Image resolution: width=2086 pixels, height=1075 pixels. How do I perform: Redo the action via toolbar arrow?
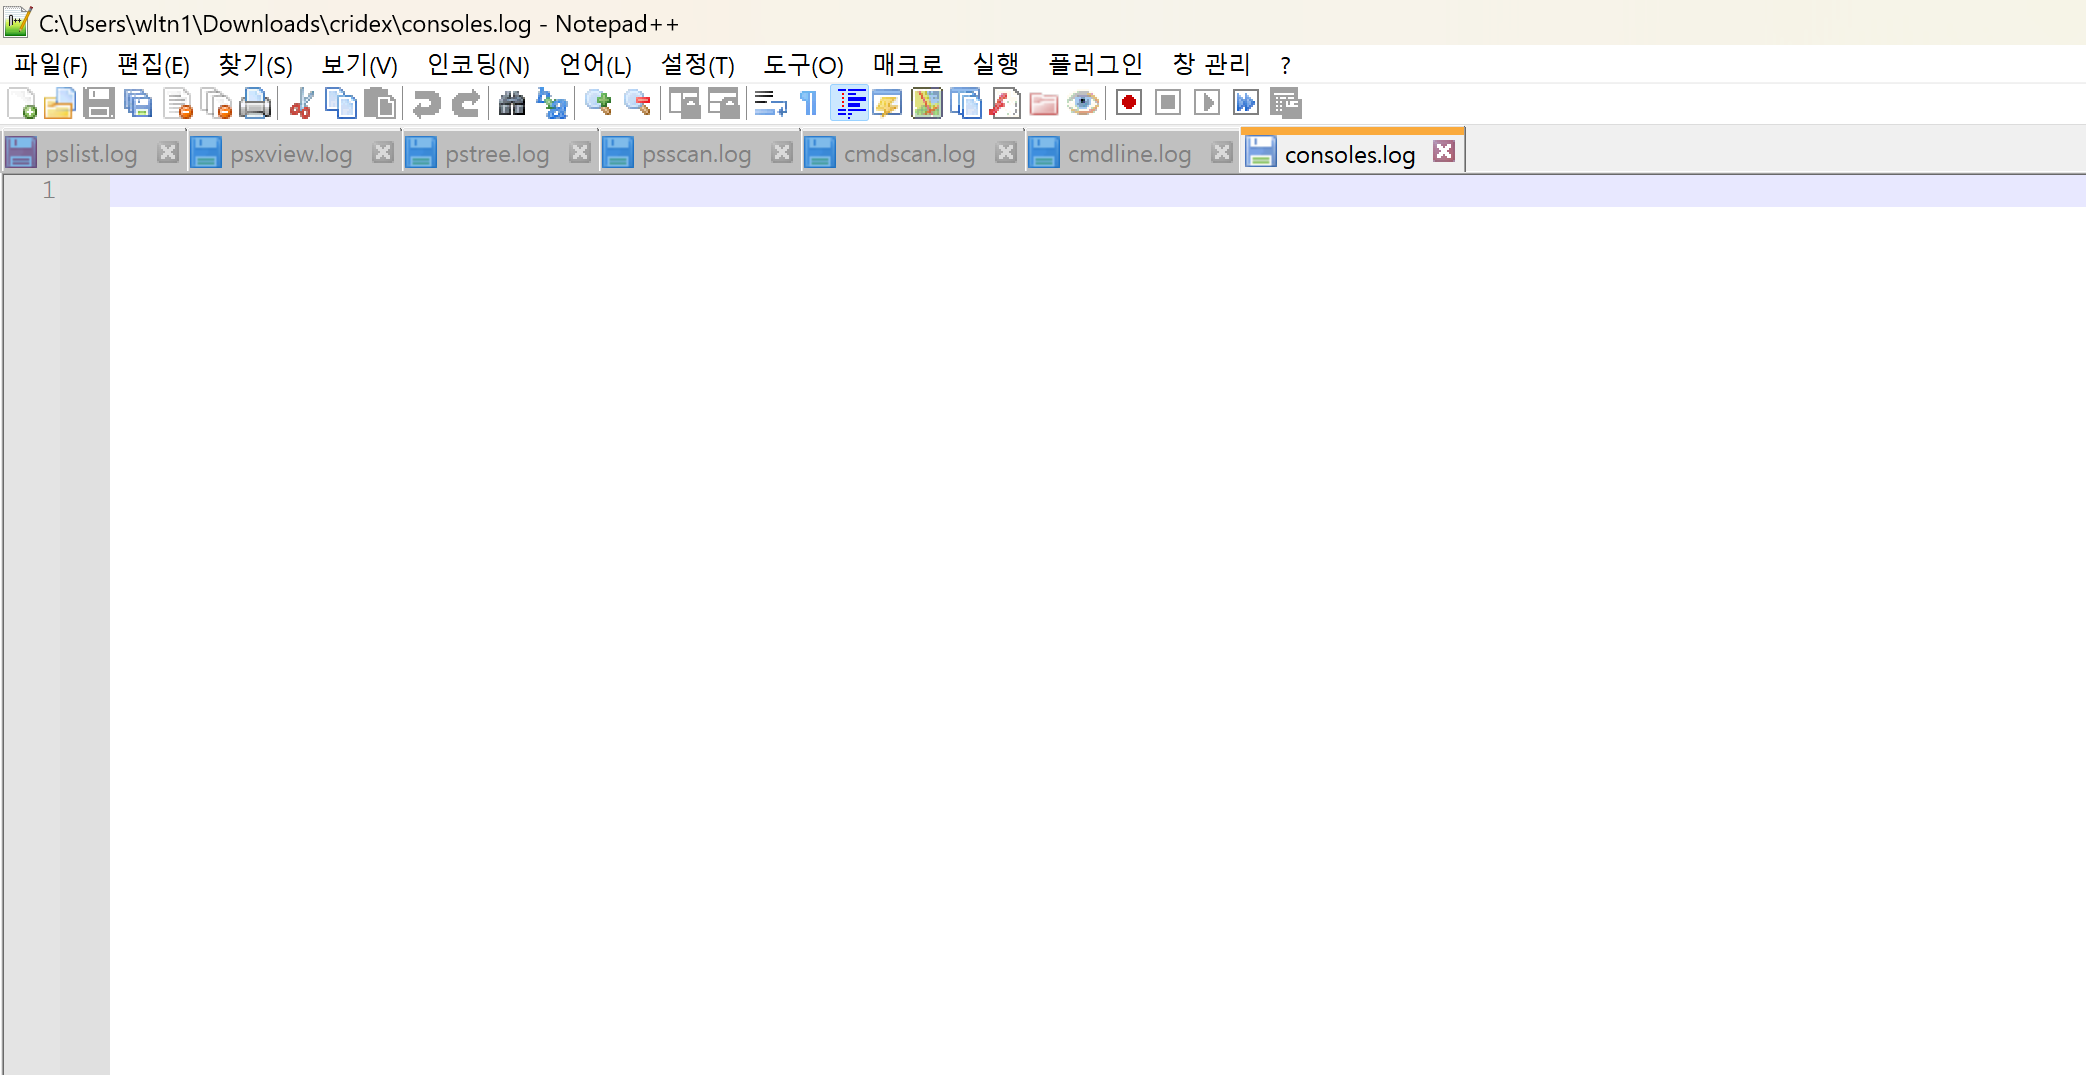(x=465, y=103)
